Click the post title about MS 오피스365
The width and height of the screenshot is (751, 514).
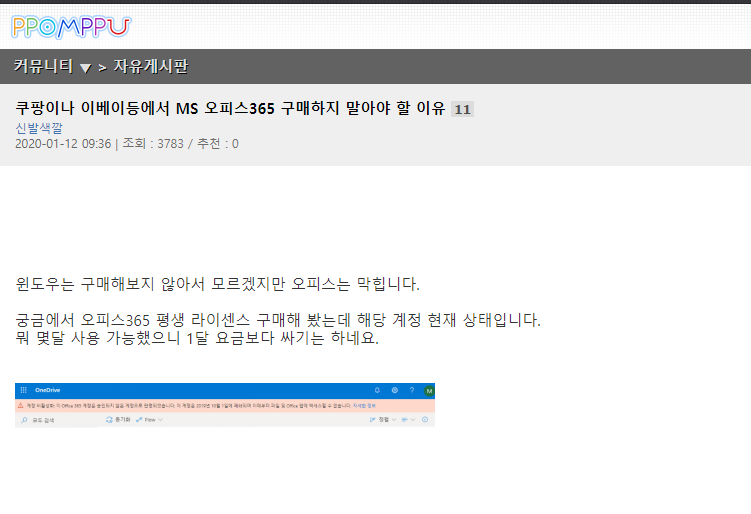(230, 108)
